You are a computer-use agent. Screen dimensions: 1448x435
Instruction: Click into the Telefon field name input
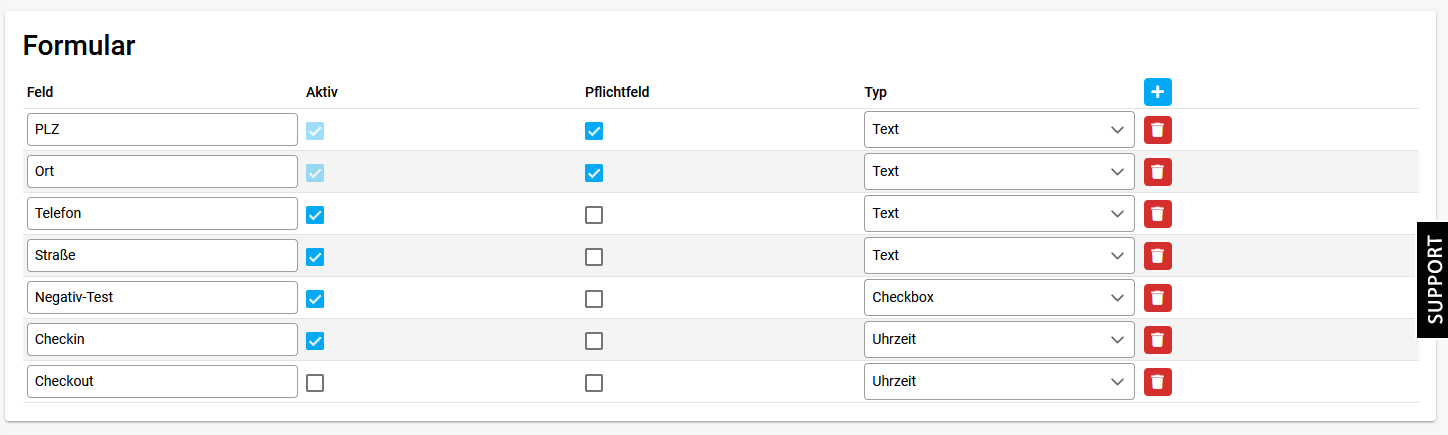tap(162, 214)
